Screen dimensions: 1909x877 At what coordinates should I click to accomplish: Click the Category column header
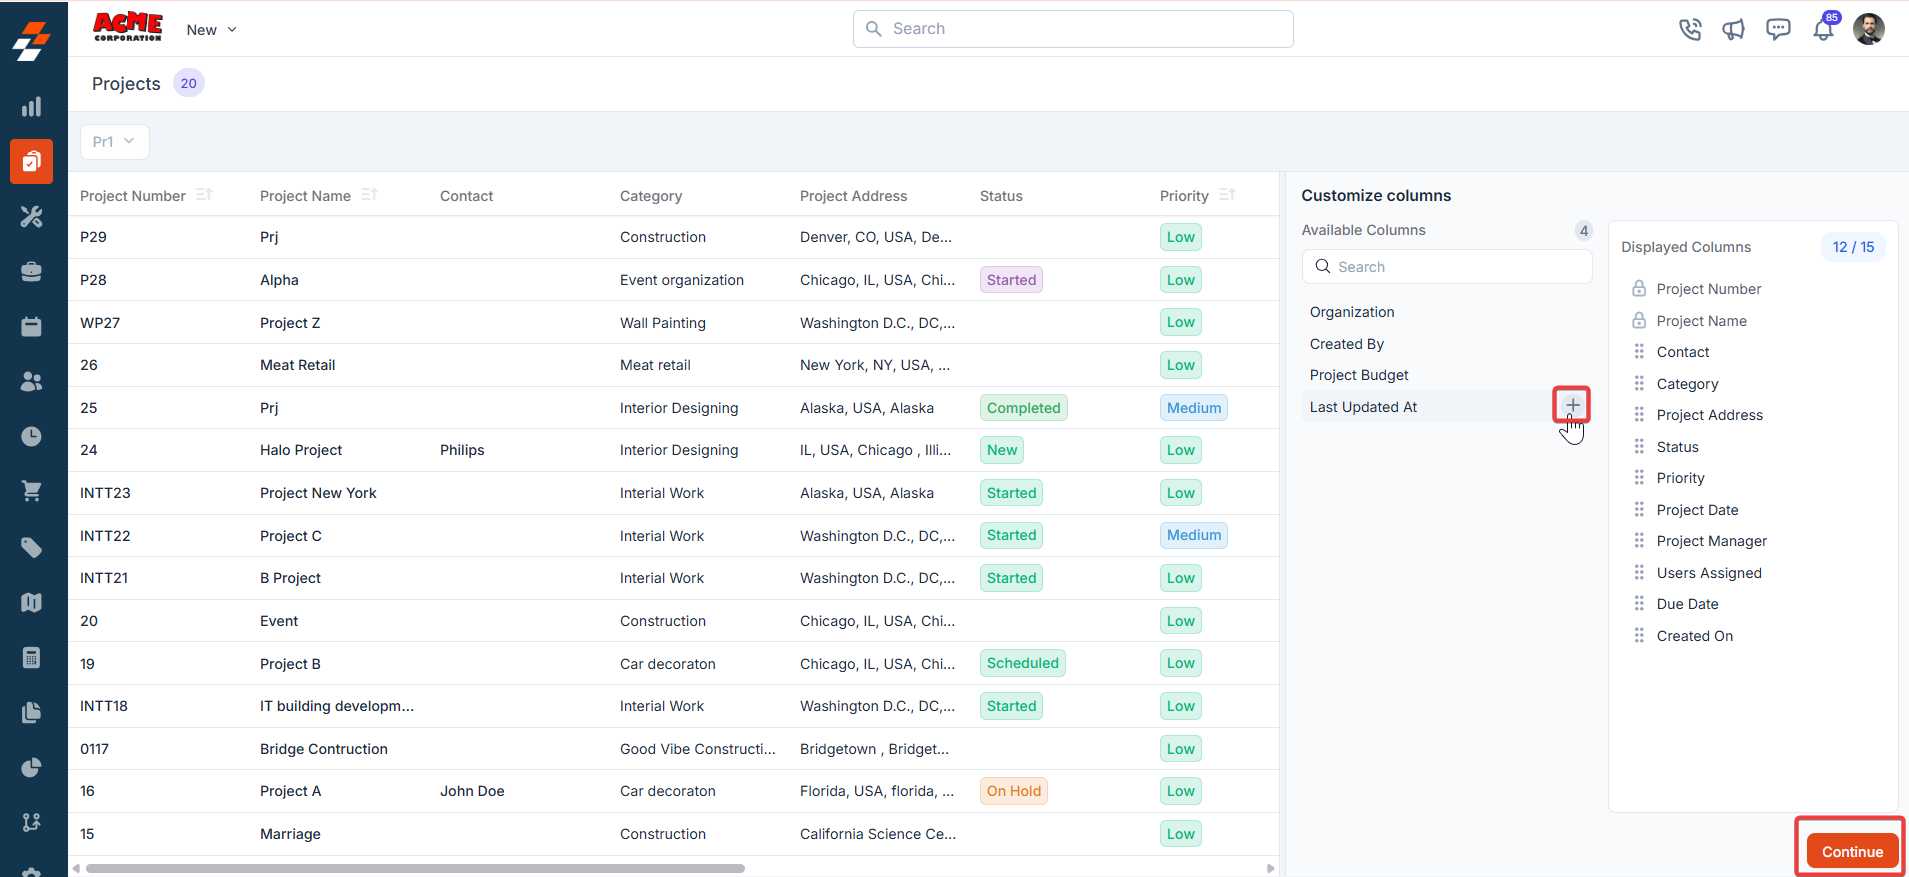(651, 196)
